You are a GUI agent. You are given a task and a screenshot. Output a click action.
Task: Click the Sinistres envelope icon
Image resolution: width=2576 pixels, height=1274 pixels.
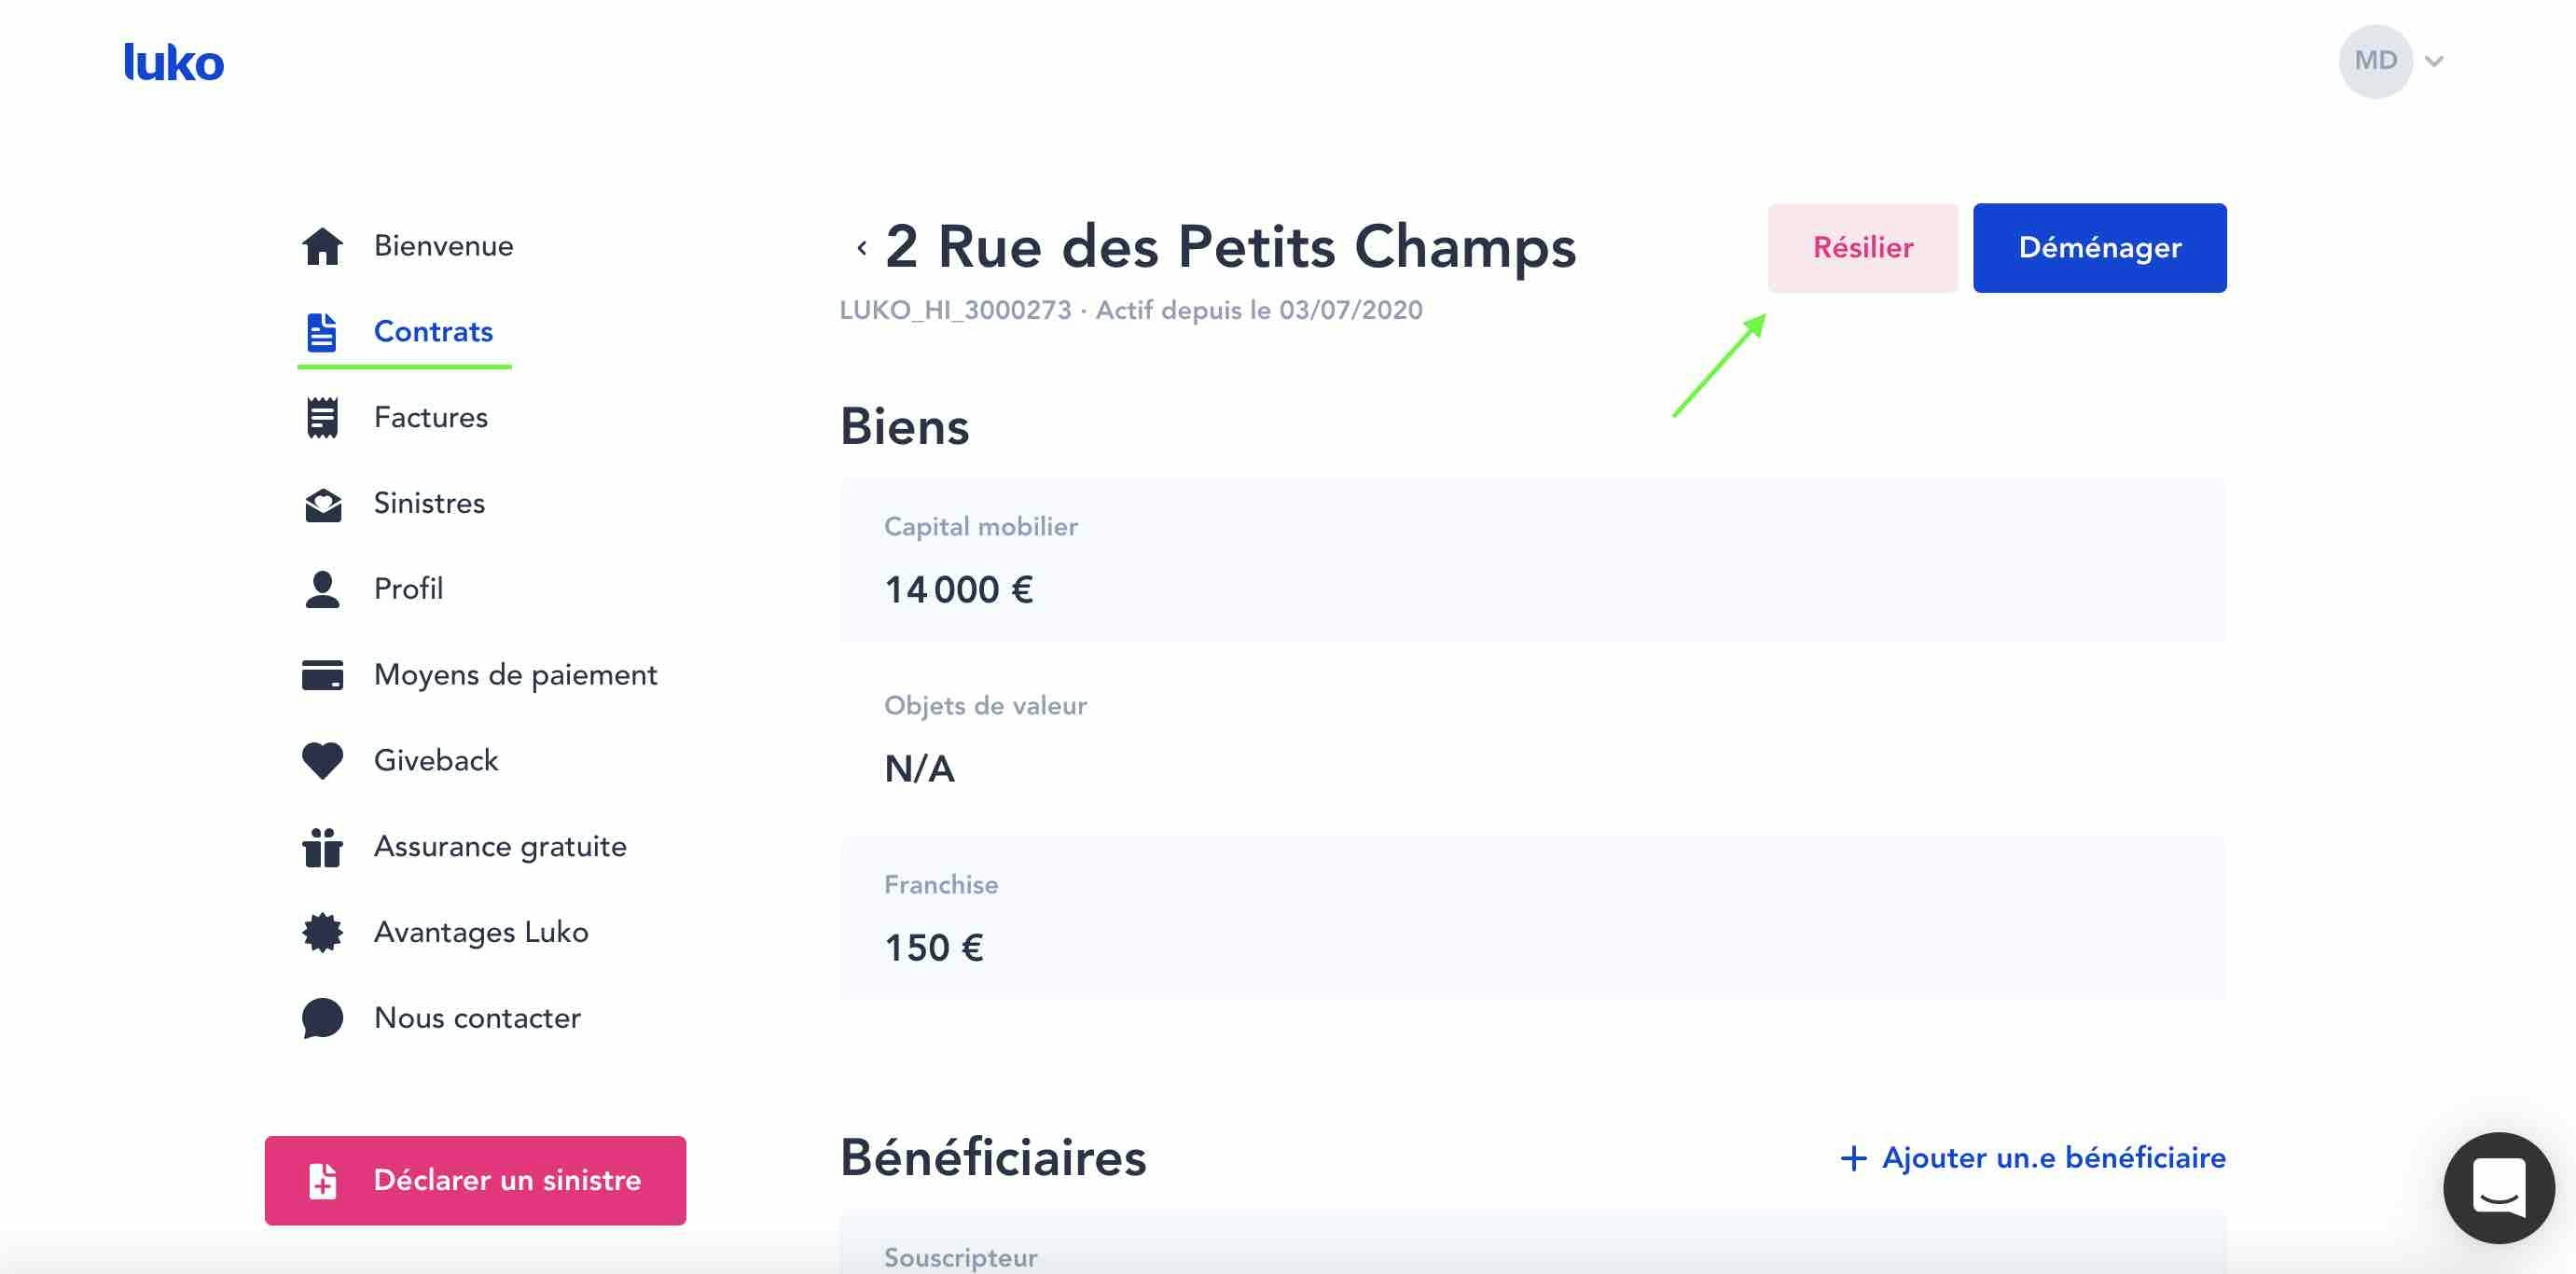pos(322,504)
